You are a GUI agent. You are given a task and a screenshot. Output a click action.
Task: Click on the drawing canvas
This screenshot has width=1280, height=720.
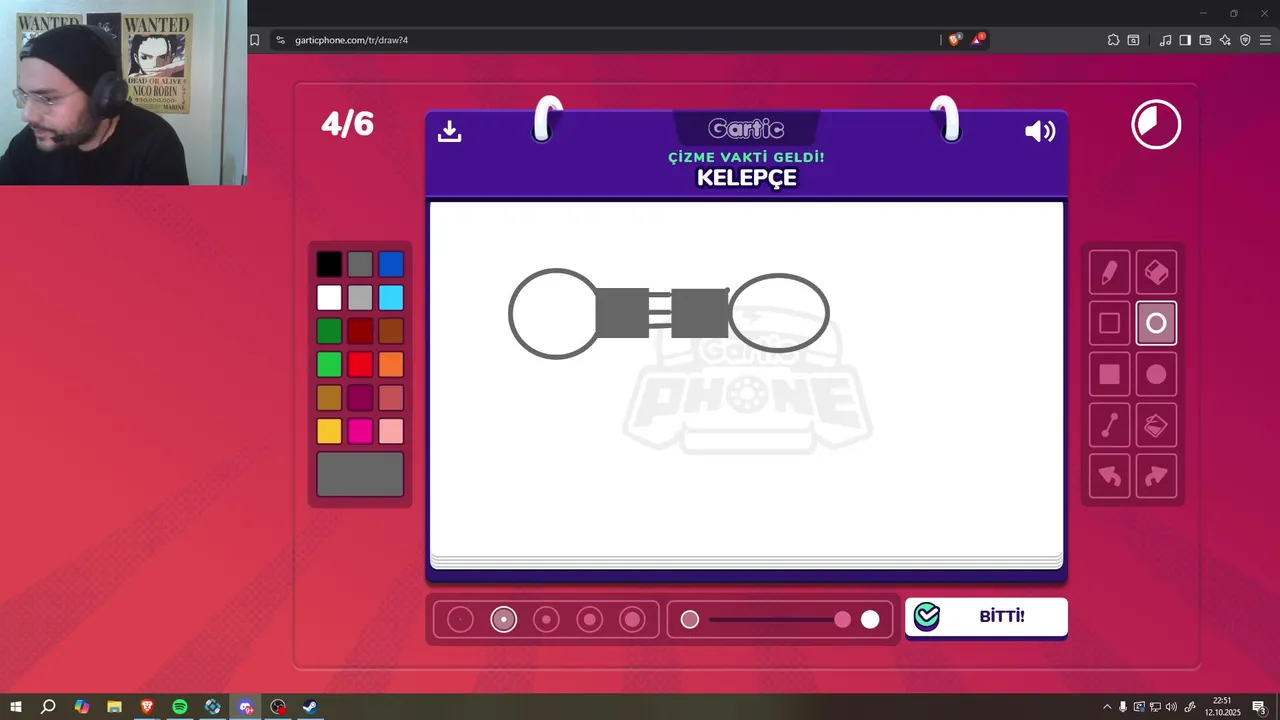(x=746, y=380)
